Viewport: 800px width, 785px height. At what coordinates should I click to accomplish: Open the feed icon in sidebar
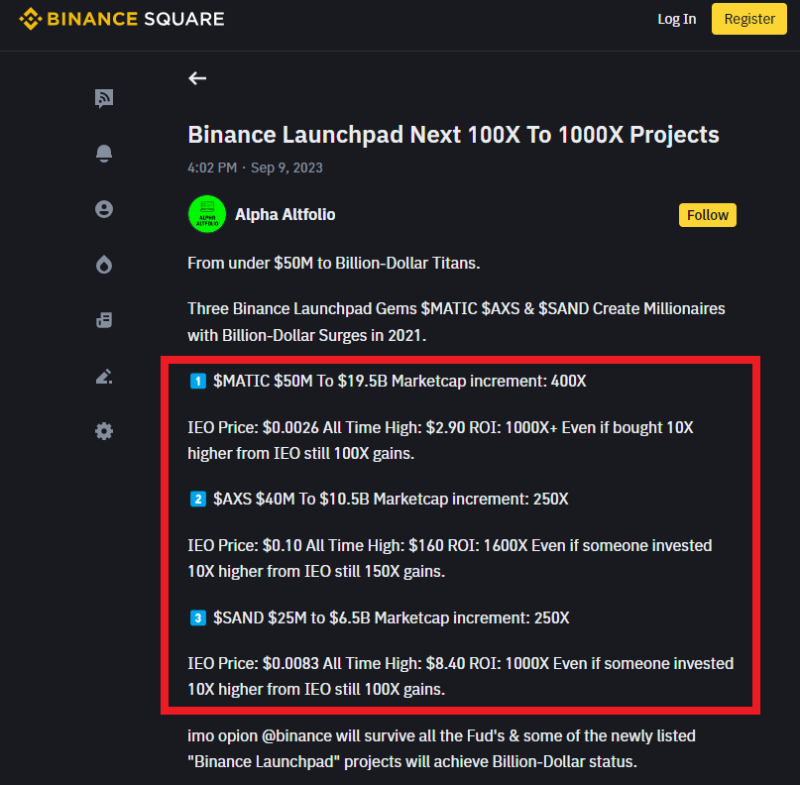click(104, 98)
